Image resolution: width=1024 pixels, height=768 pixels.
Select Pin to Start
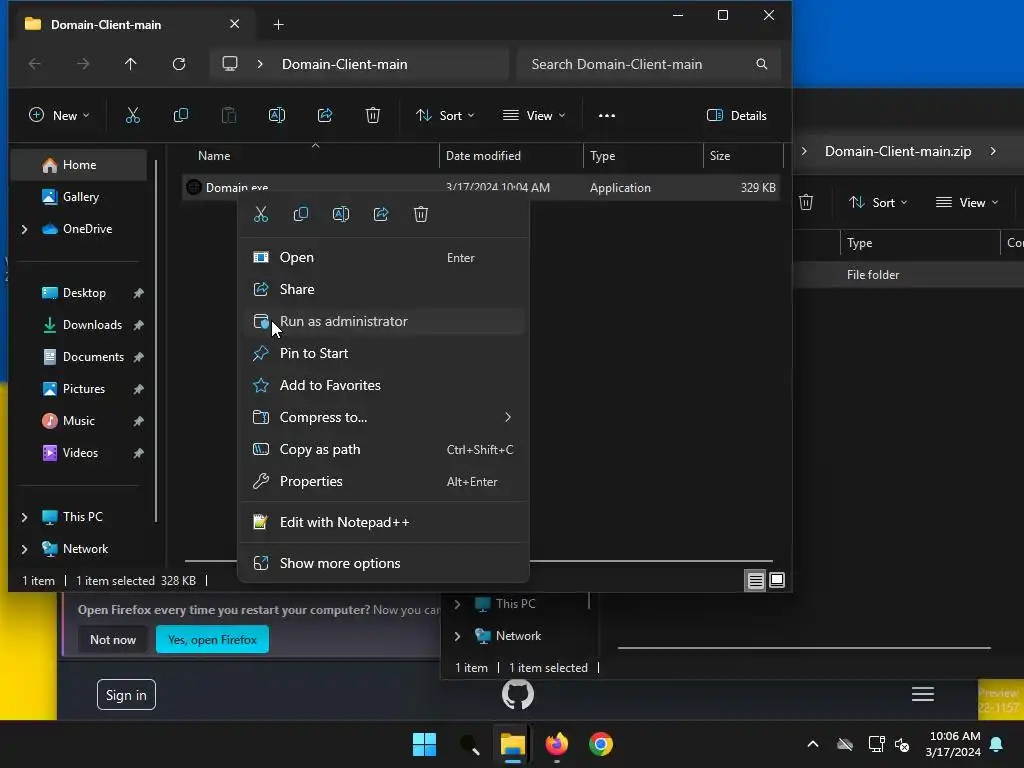(x=383, y=353)
